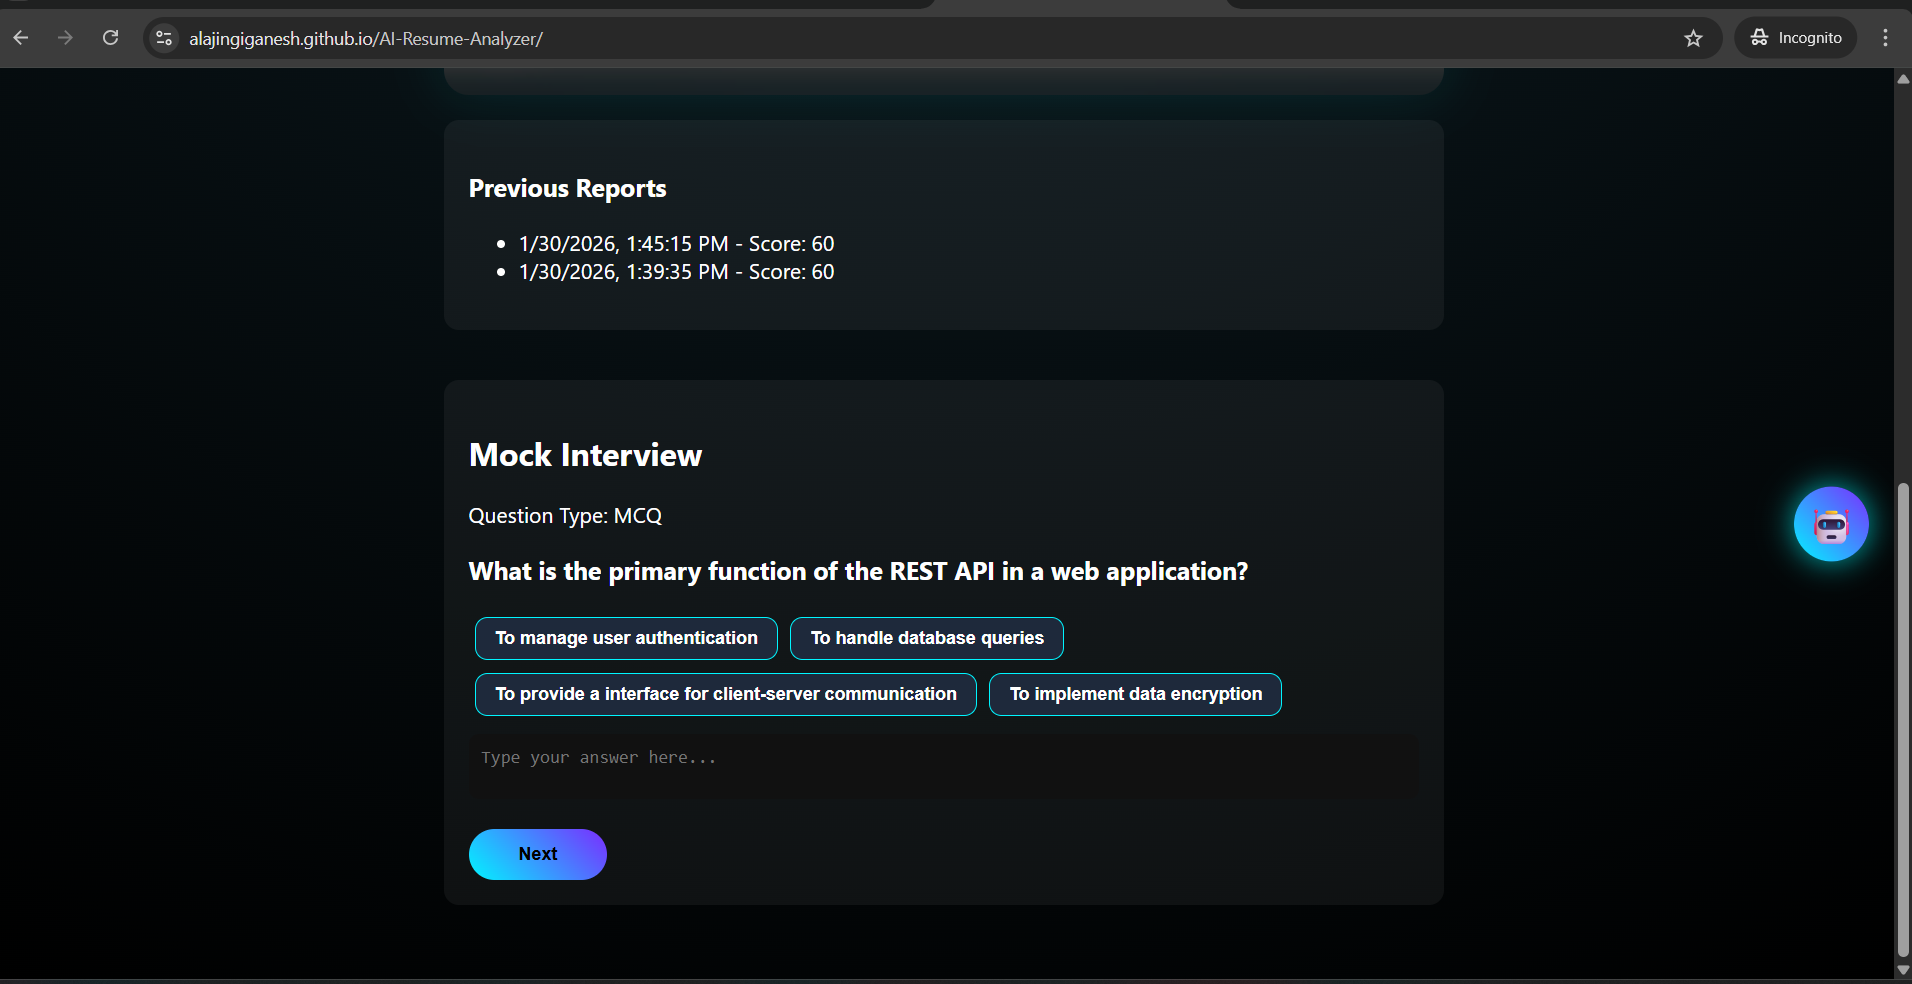
Task: Open Chrome's three-dot menu
Action: (1885, 38)
